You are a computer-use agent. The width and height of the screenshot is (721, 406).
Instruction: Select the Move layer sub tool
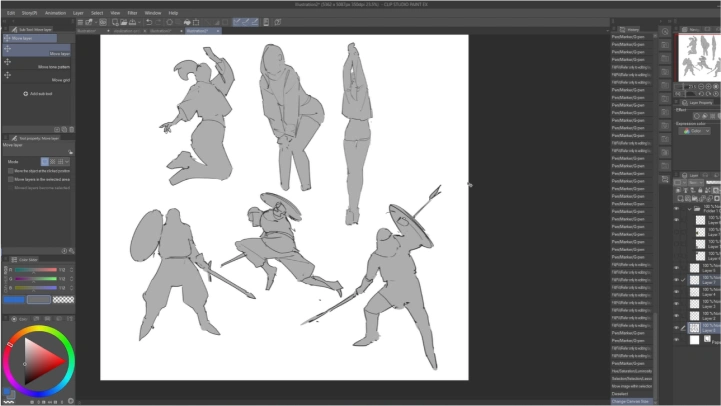click(x=36, y=50)
